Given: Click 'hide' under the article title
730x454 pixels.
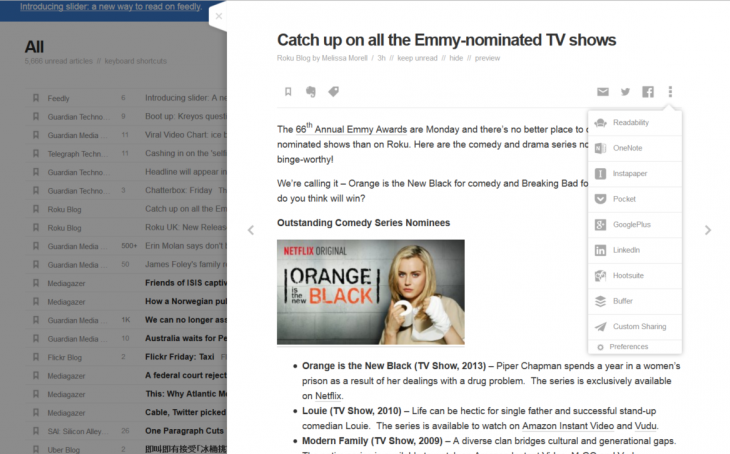Looking at the screenshot, I should (456, 58).
